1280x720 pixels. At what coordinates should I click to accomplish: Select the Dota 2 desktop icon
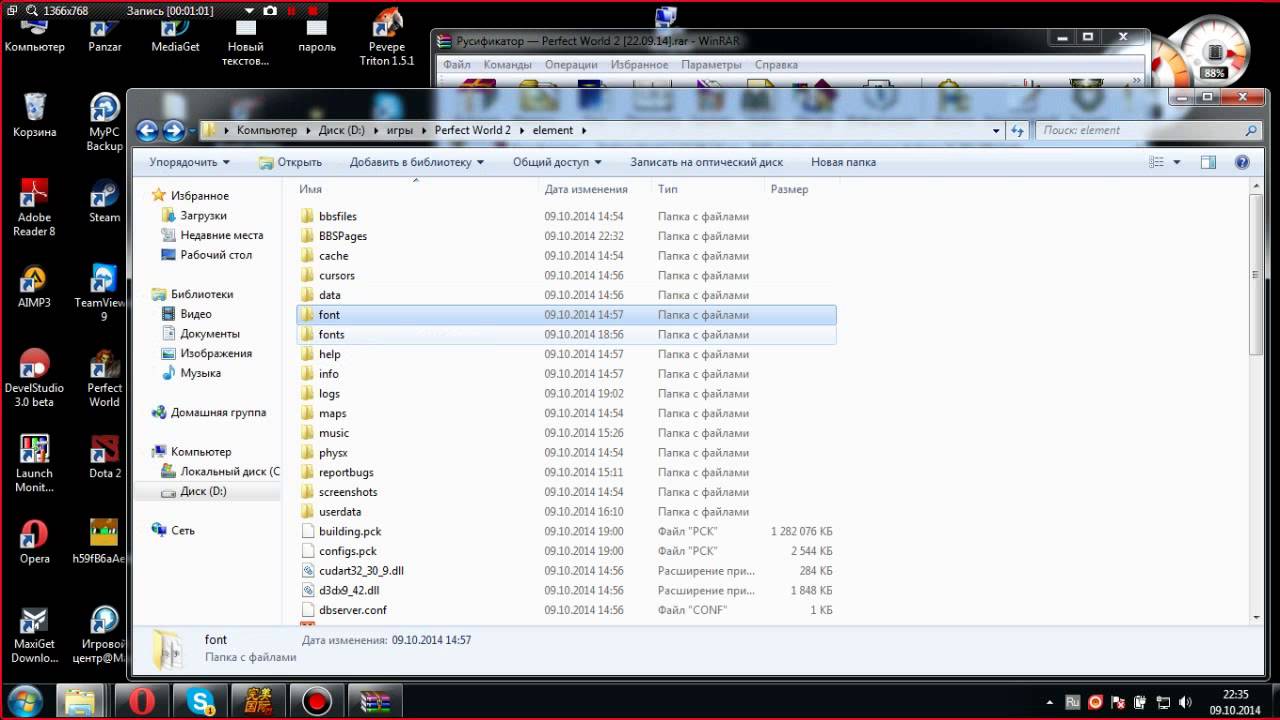pos(104,456)
